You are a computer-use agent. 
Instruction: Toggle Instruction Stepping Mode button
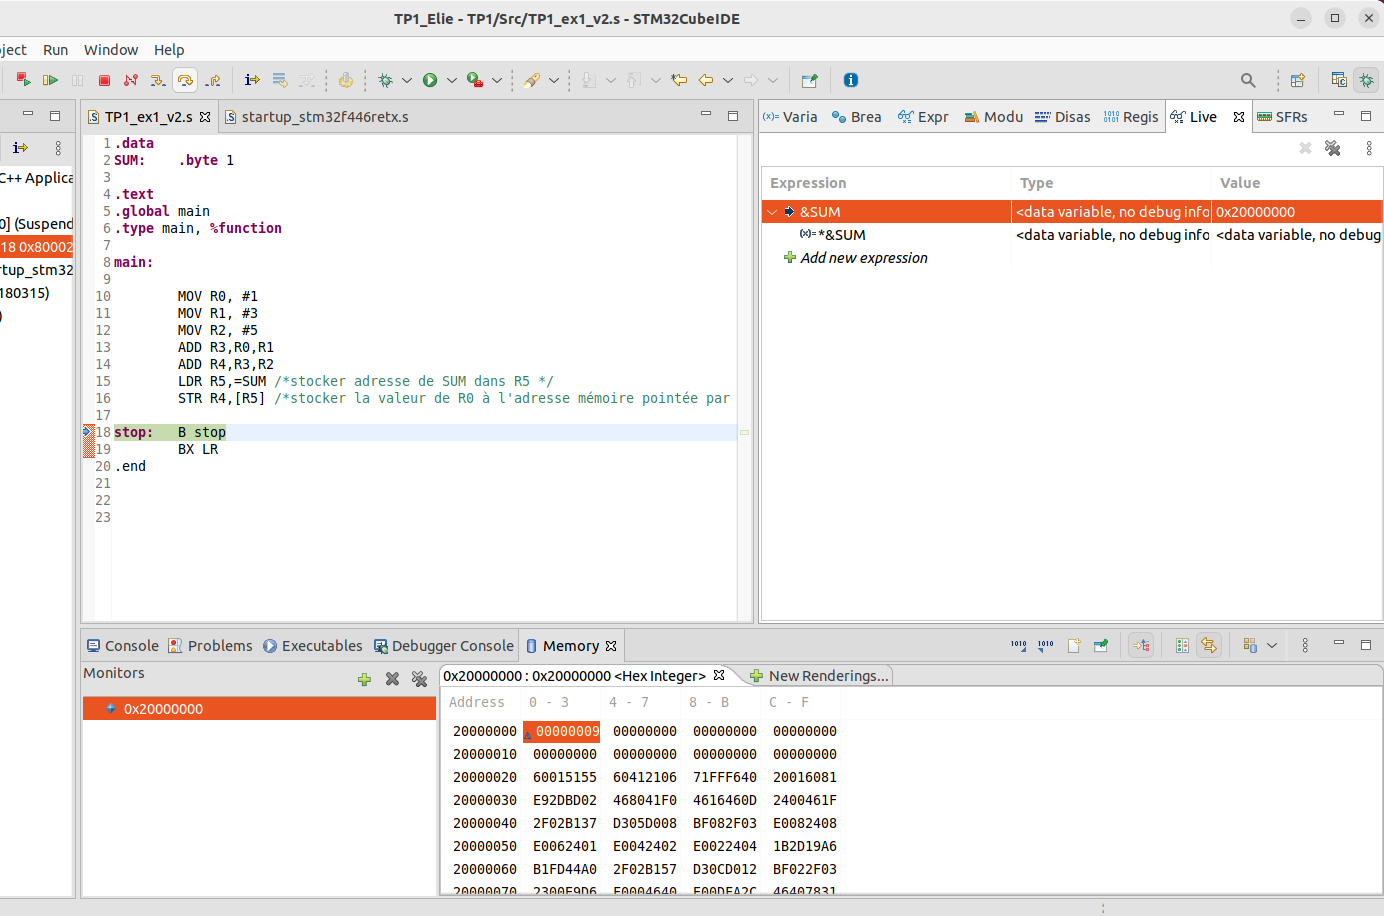(252, 80)
